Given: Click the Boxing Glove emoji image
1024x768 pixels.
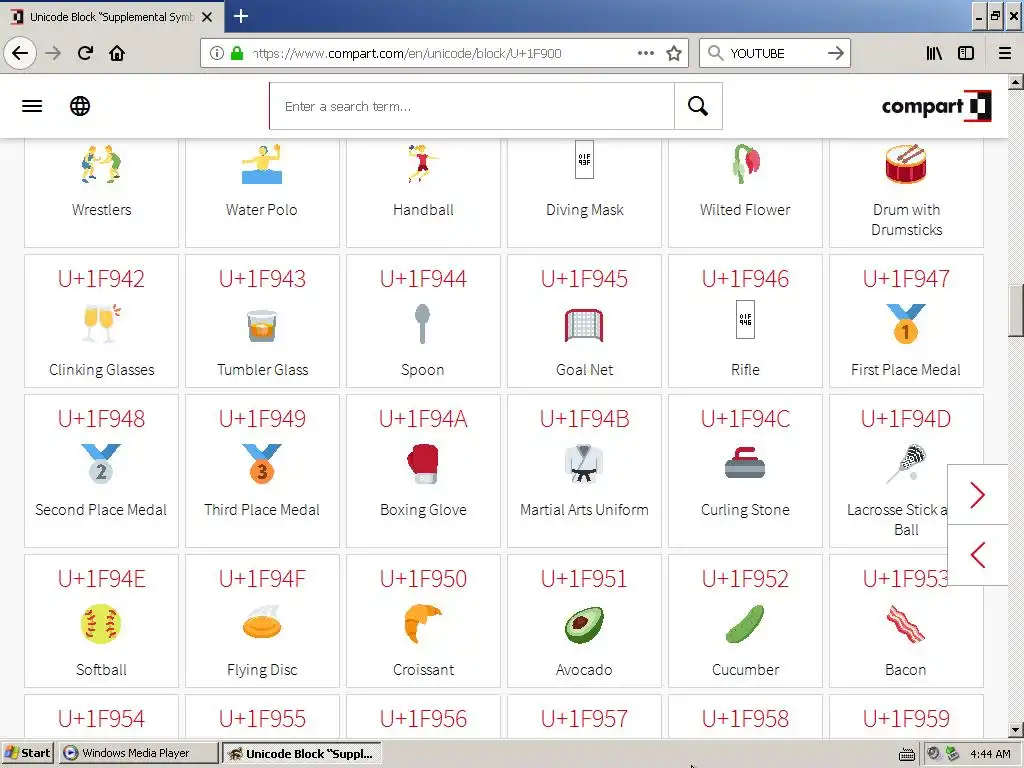Looking at the screenshot, I should coord(423,464).
